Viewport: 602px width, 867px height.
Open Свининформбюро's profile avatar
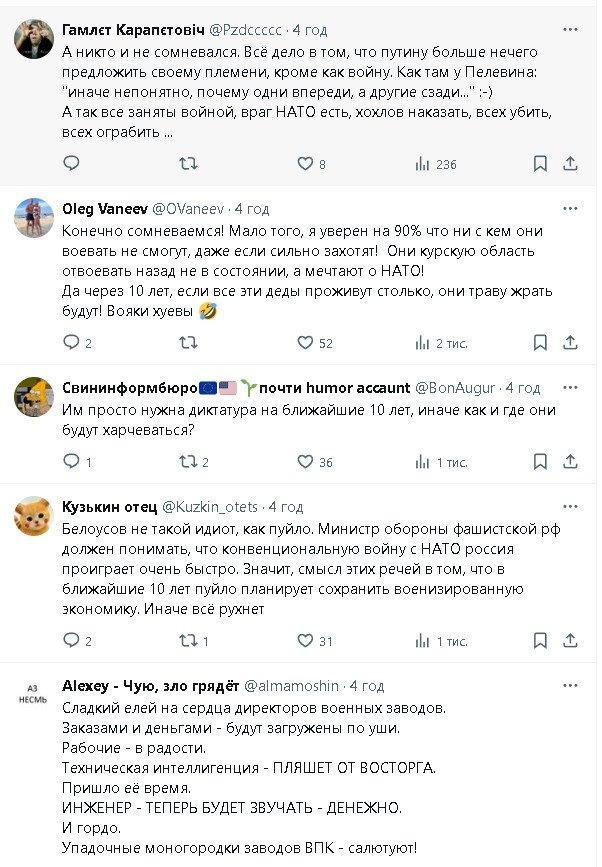click(x=33, y=396)
